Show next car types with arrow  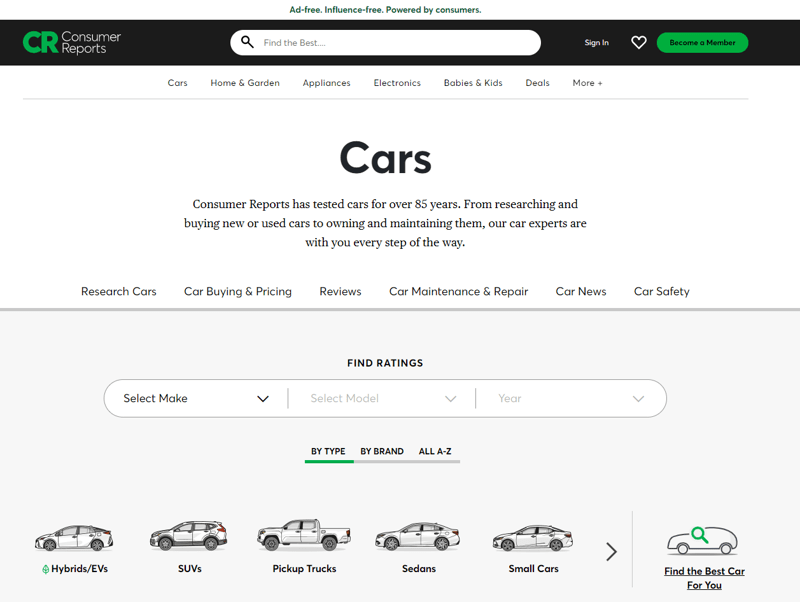click(611, 551)
